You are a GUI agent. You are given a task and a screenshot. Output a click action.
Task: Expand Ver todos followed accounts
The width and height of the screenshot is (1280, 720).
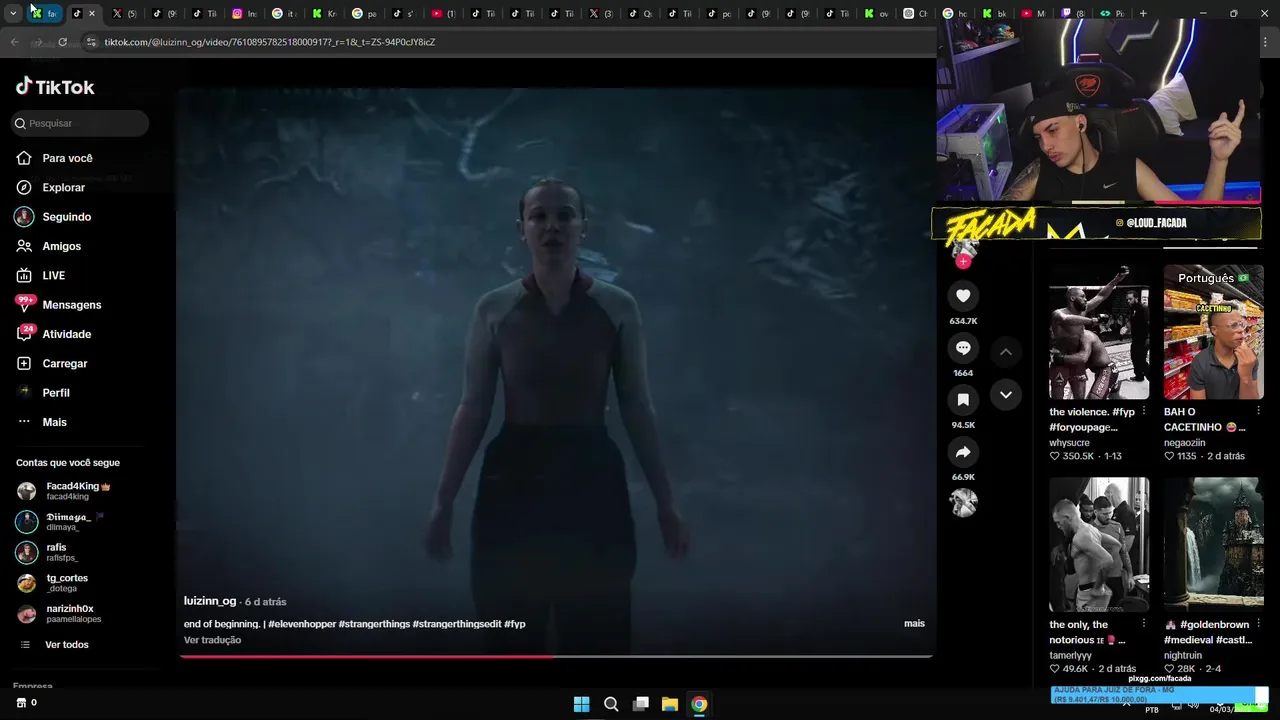click(55, 645)
